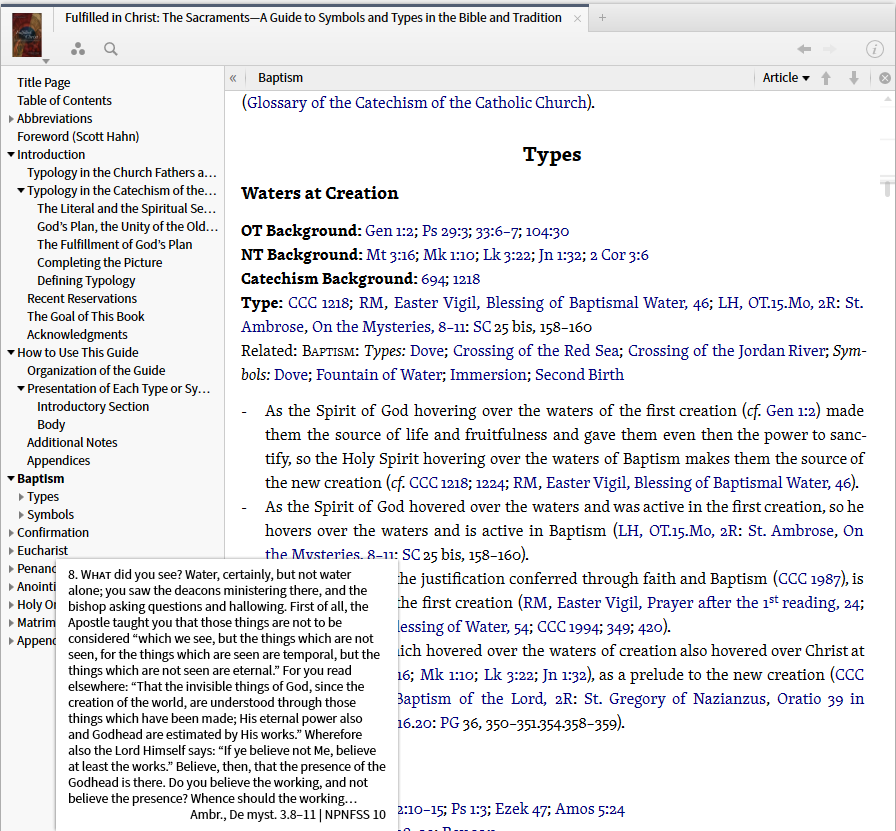The width and height of the screenshot is (896, 831).
Task: Follow Immersion symbol link
Action: [489, 375]
